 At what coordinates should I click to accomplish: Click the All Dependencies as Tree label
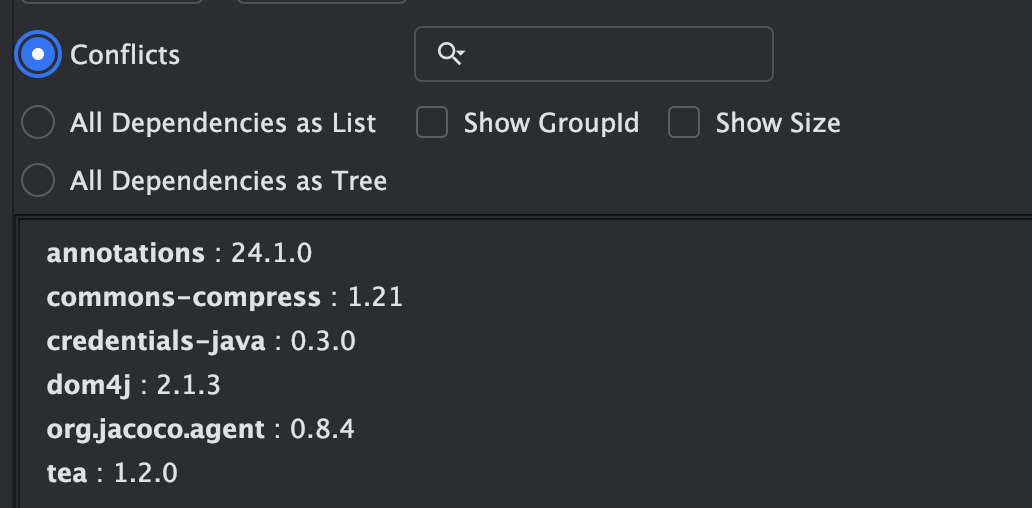tap(228, 181)
